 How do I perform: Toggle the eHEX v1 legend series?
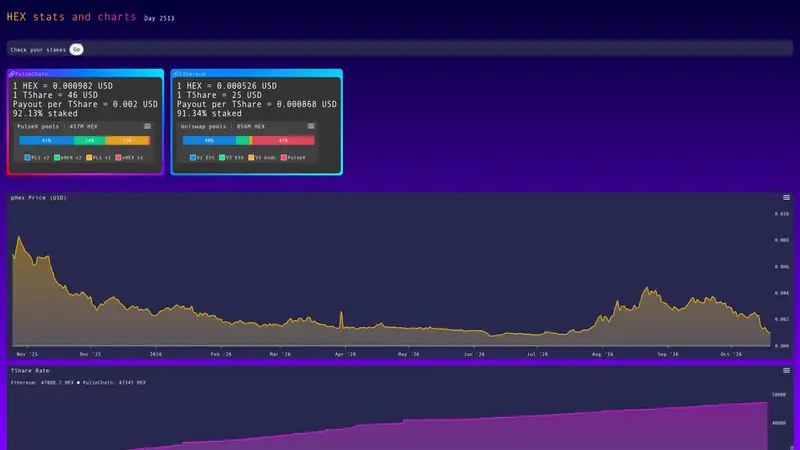(129, 158)
